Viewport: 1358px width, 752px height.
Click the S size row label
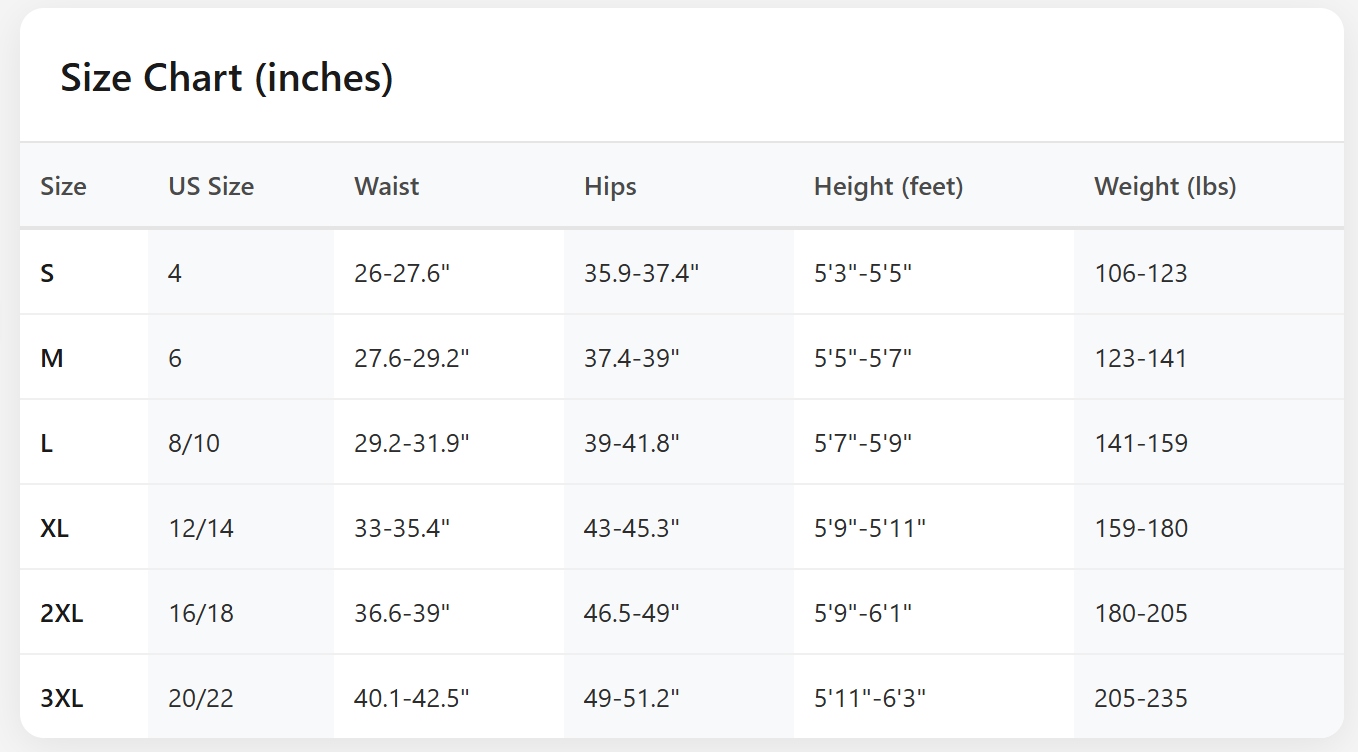pyautogui.click(x=47, y=273)
